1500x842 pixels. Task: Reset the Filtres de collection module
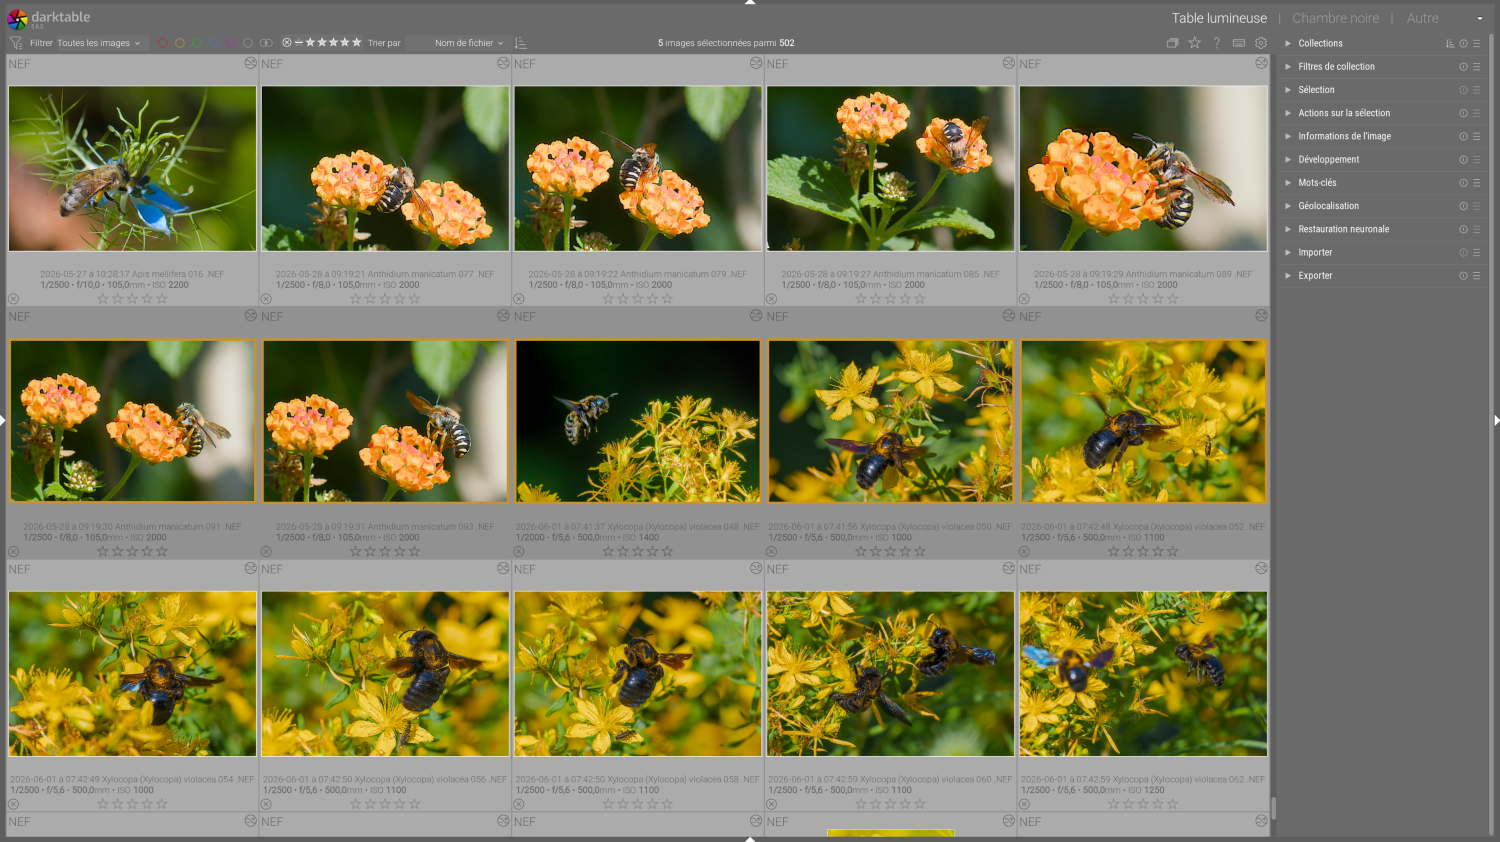[x=1463, y=67]
